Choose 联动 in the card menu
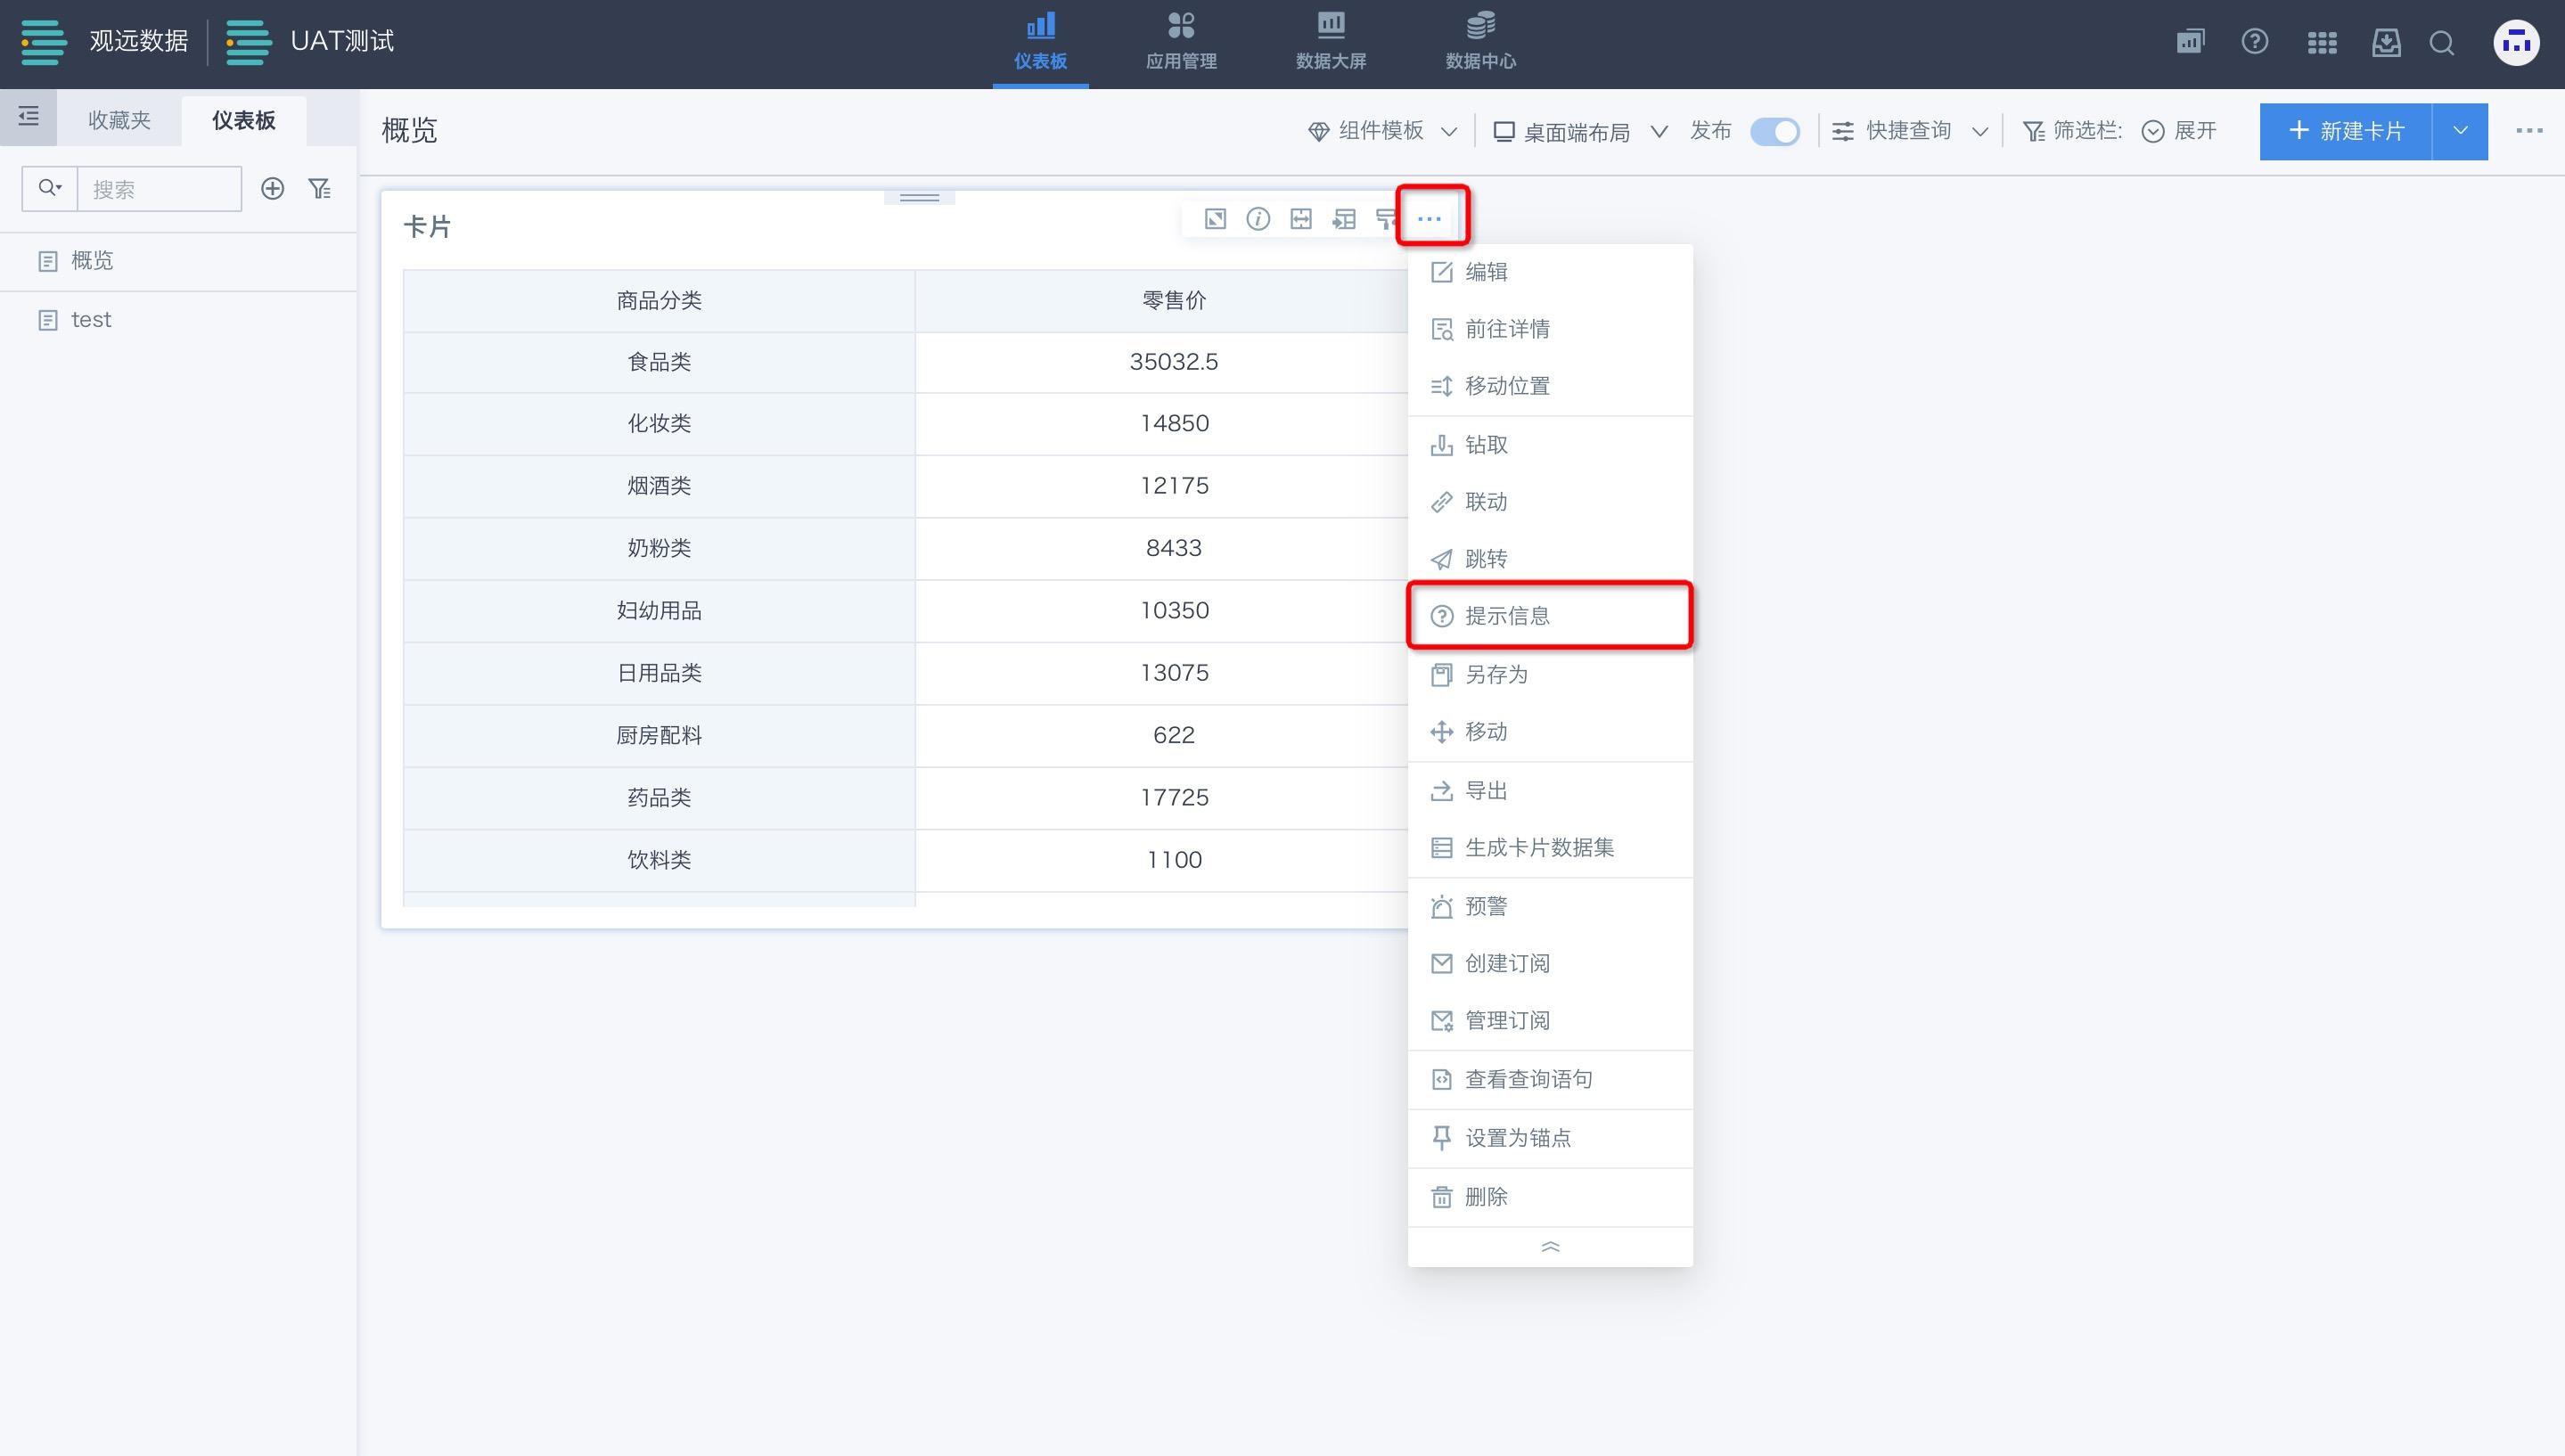 pos(1550,502)
